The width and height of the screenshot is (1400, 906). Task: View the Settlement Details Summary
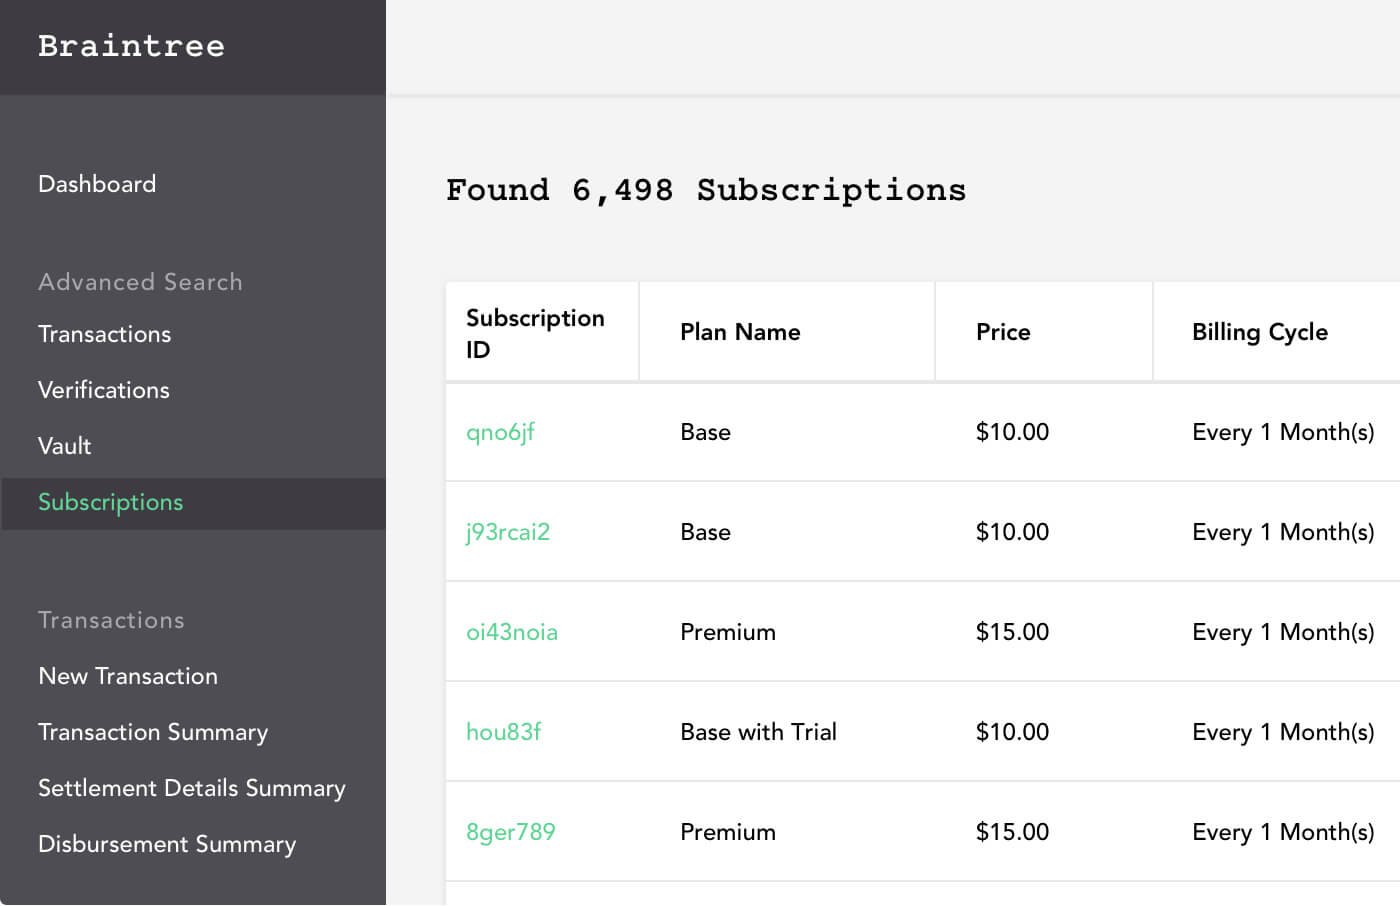[192, 788]
